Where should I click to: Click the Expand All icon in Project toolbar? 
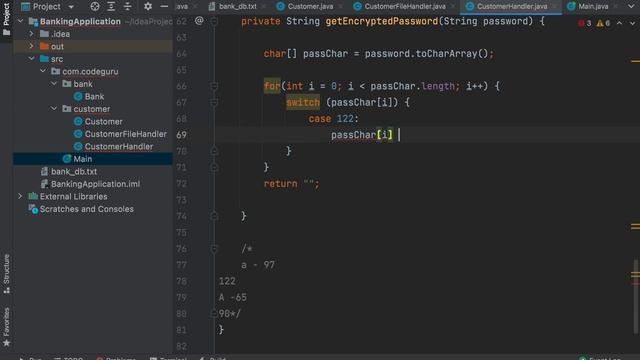click(x=111, y=7)
